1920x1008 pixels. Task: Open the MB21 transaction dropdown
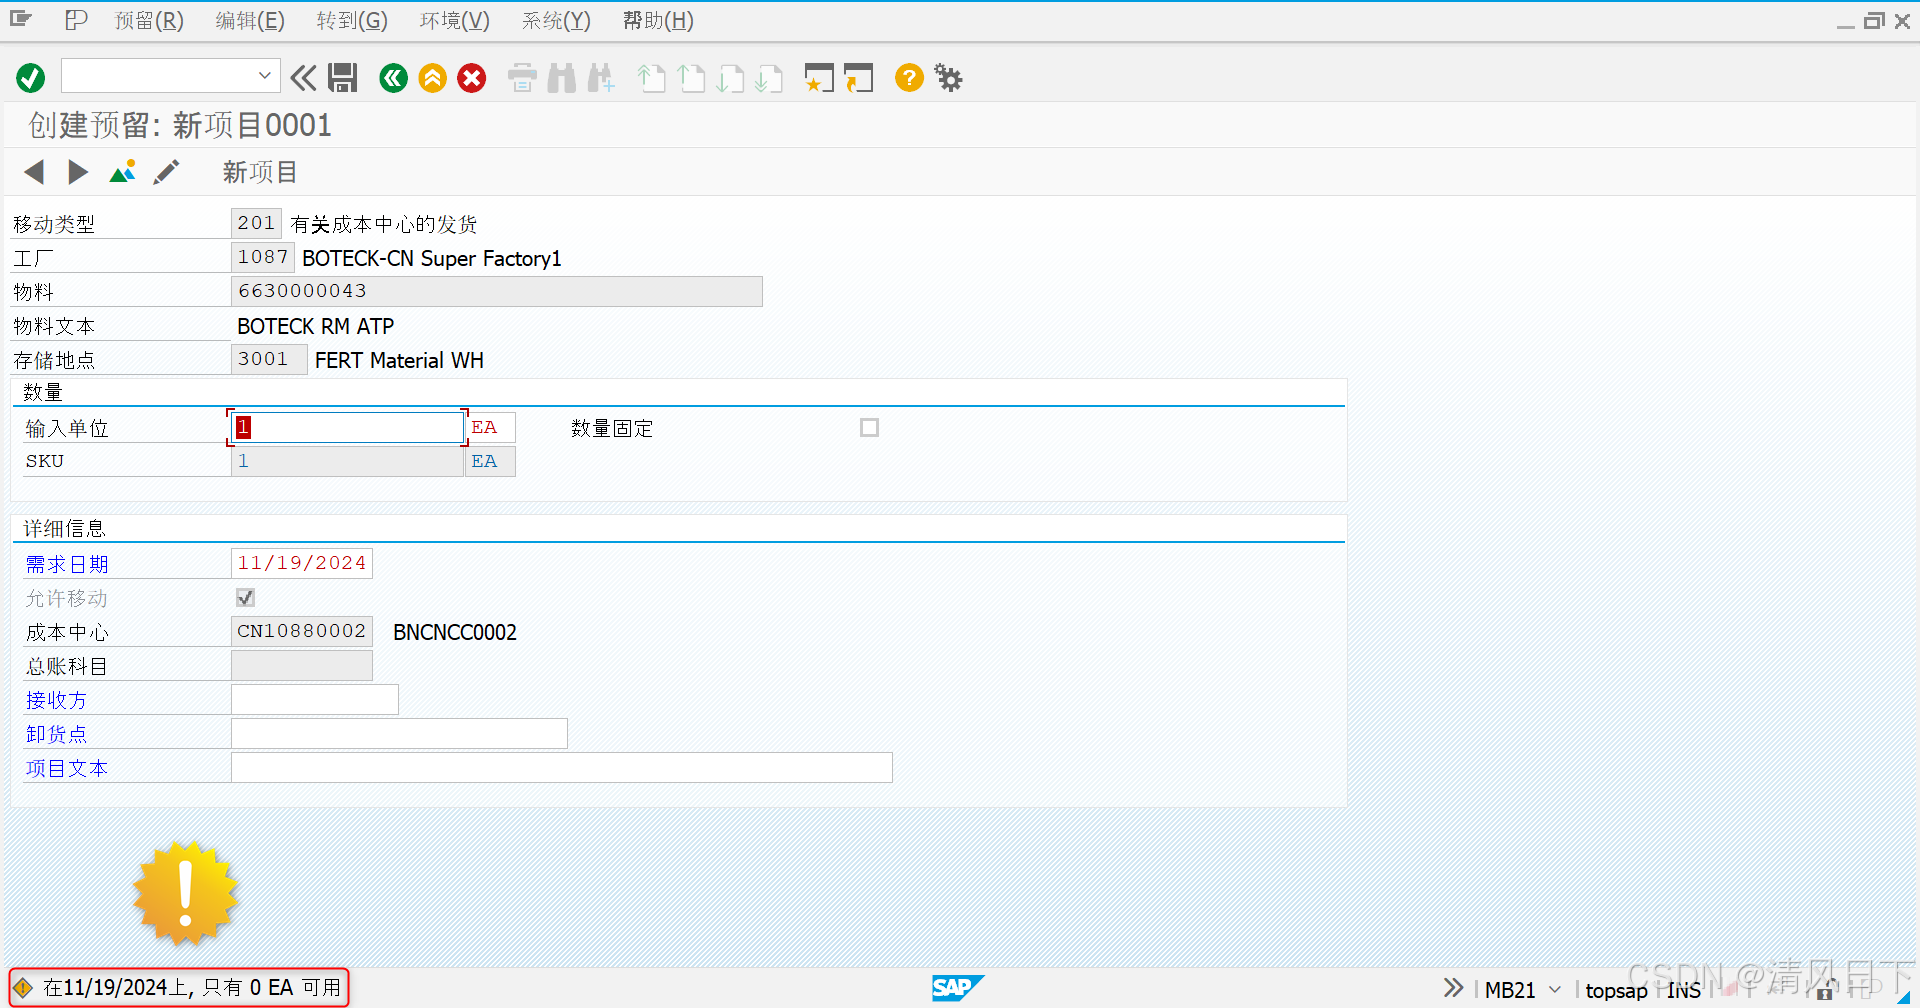(1555, 989)
